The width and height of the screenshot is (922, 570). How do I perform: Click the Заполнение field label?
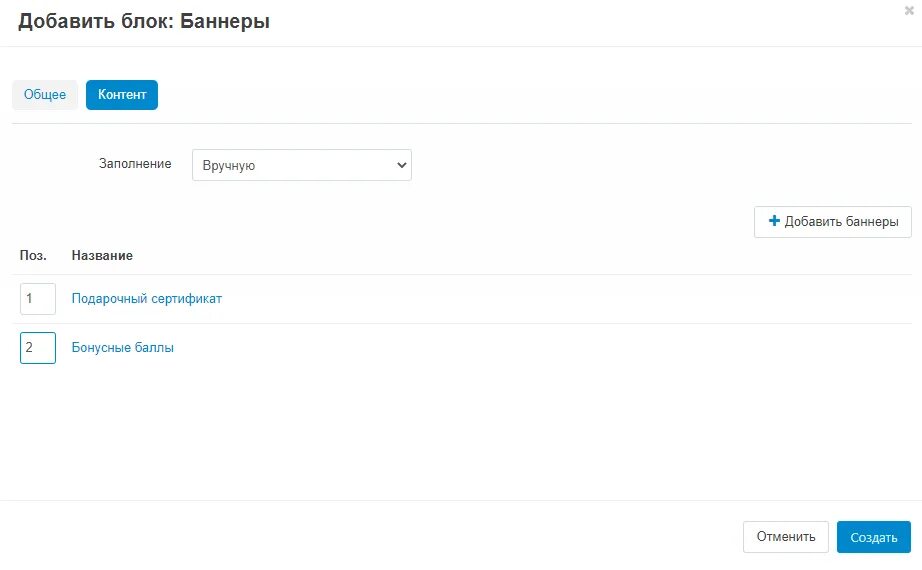point(135,164)
